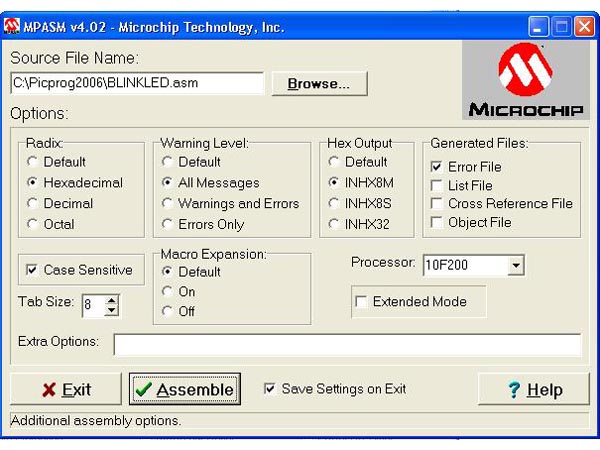Click the Microchip logo image
This screenshot has width=600, height=450.
(525, 81)
